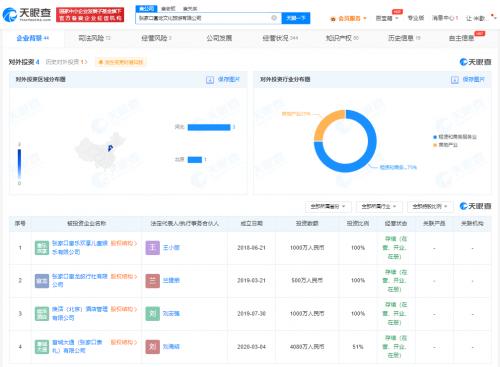The image size is (500, 367).
Task: Open the 全部所属省份 filter dropdown
Action: tap(327, 207)
